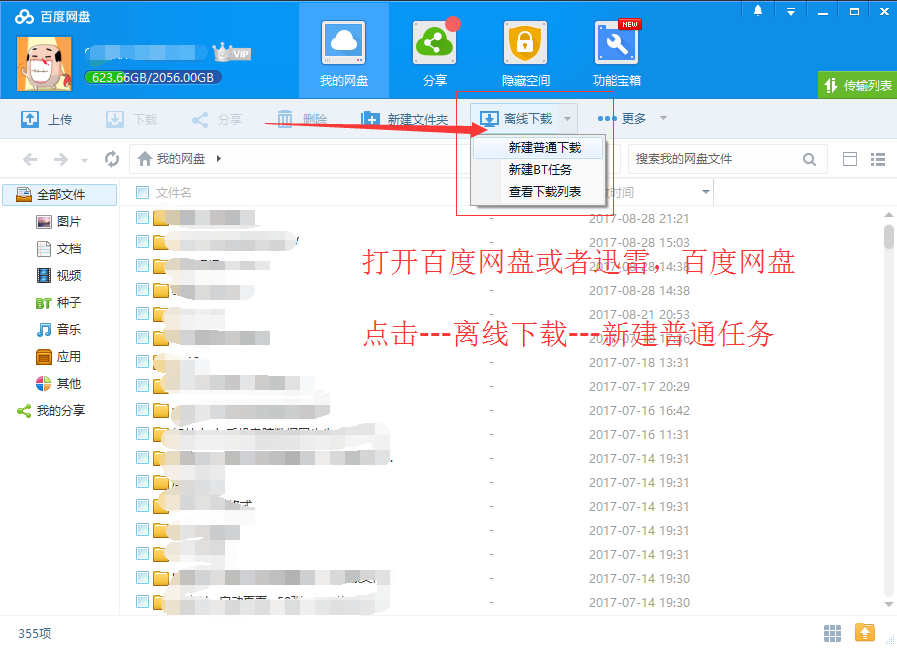Open navigation history dropdown arrow

coord(84,160)
